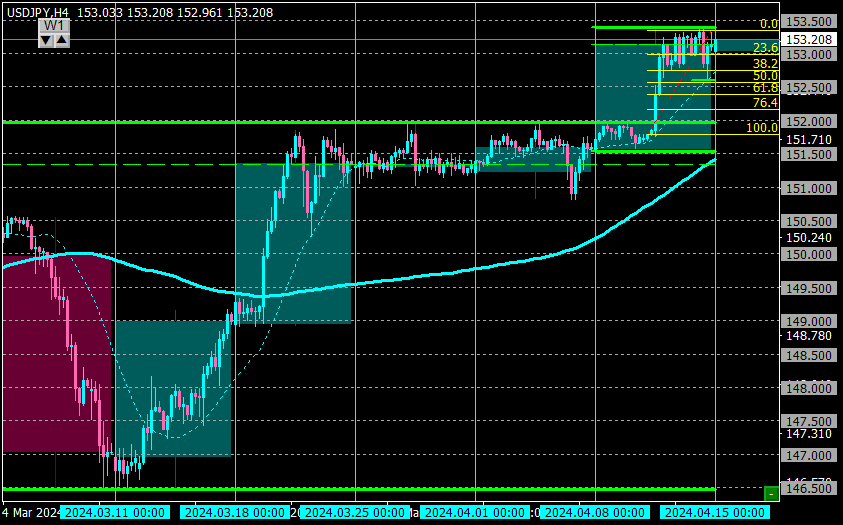
Task: Click the 151.500 price axis label
Action: tap(809, 155)
